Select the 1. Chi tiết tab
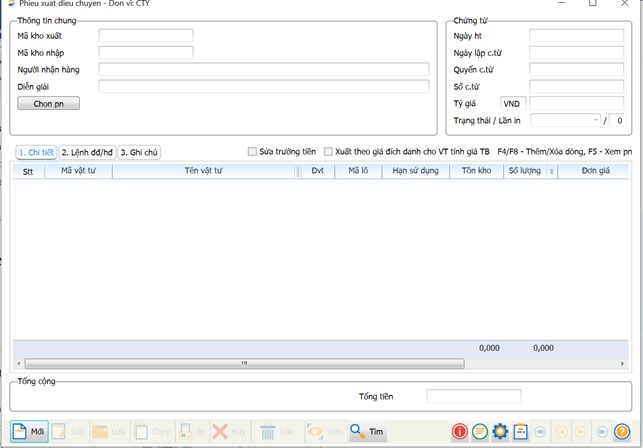Screen dimensions: 643x448 [x=36, y=152]
